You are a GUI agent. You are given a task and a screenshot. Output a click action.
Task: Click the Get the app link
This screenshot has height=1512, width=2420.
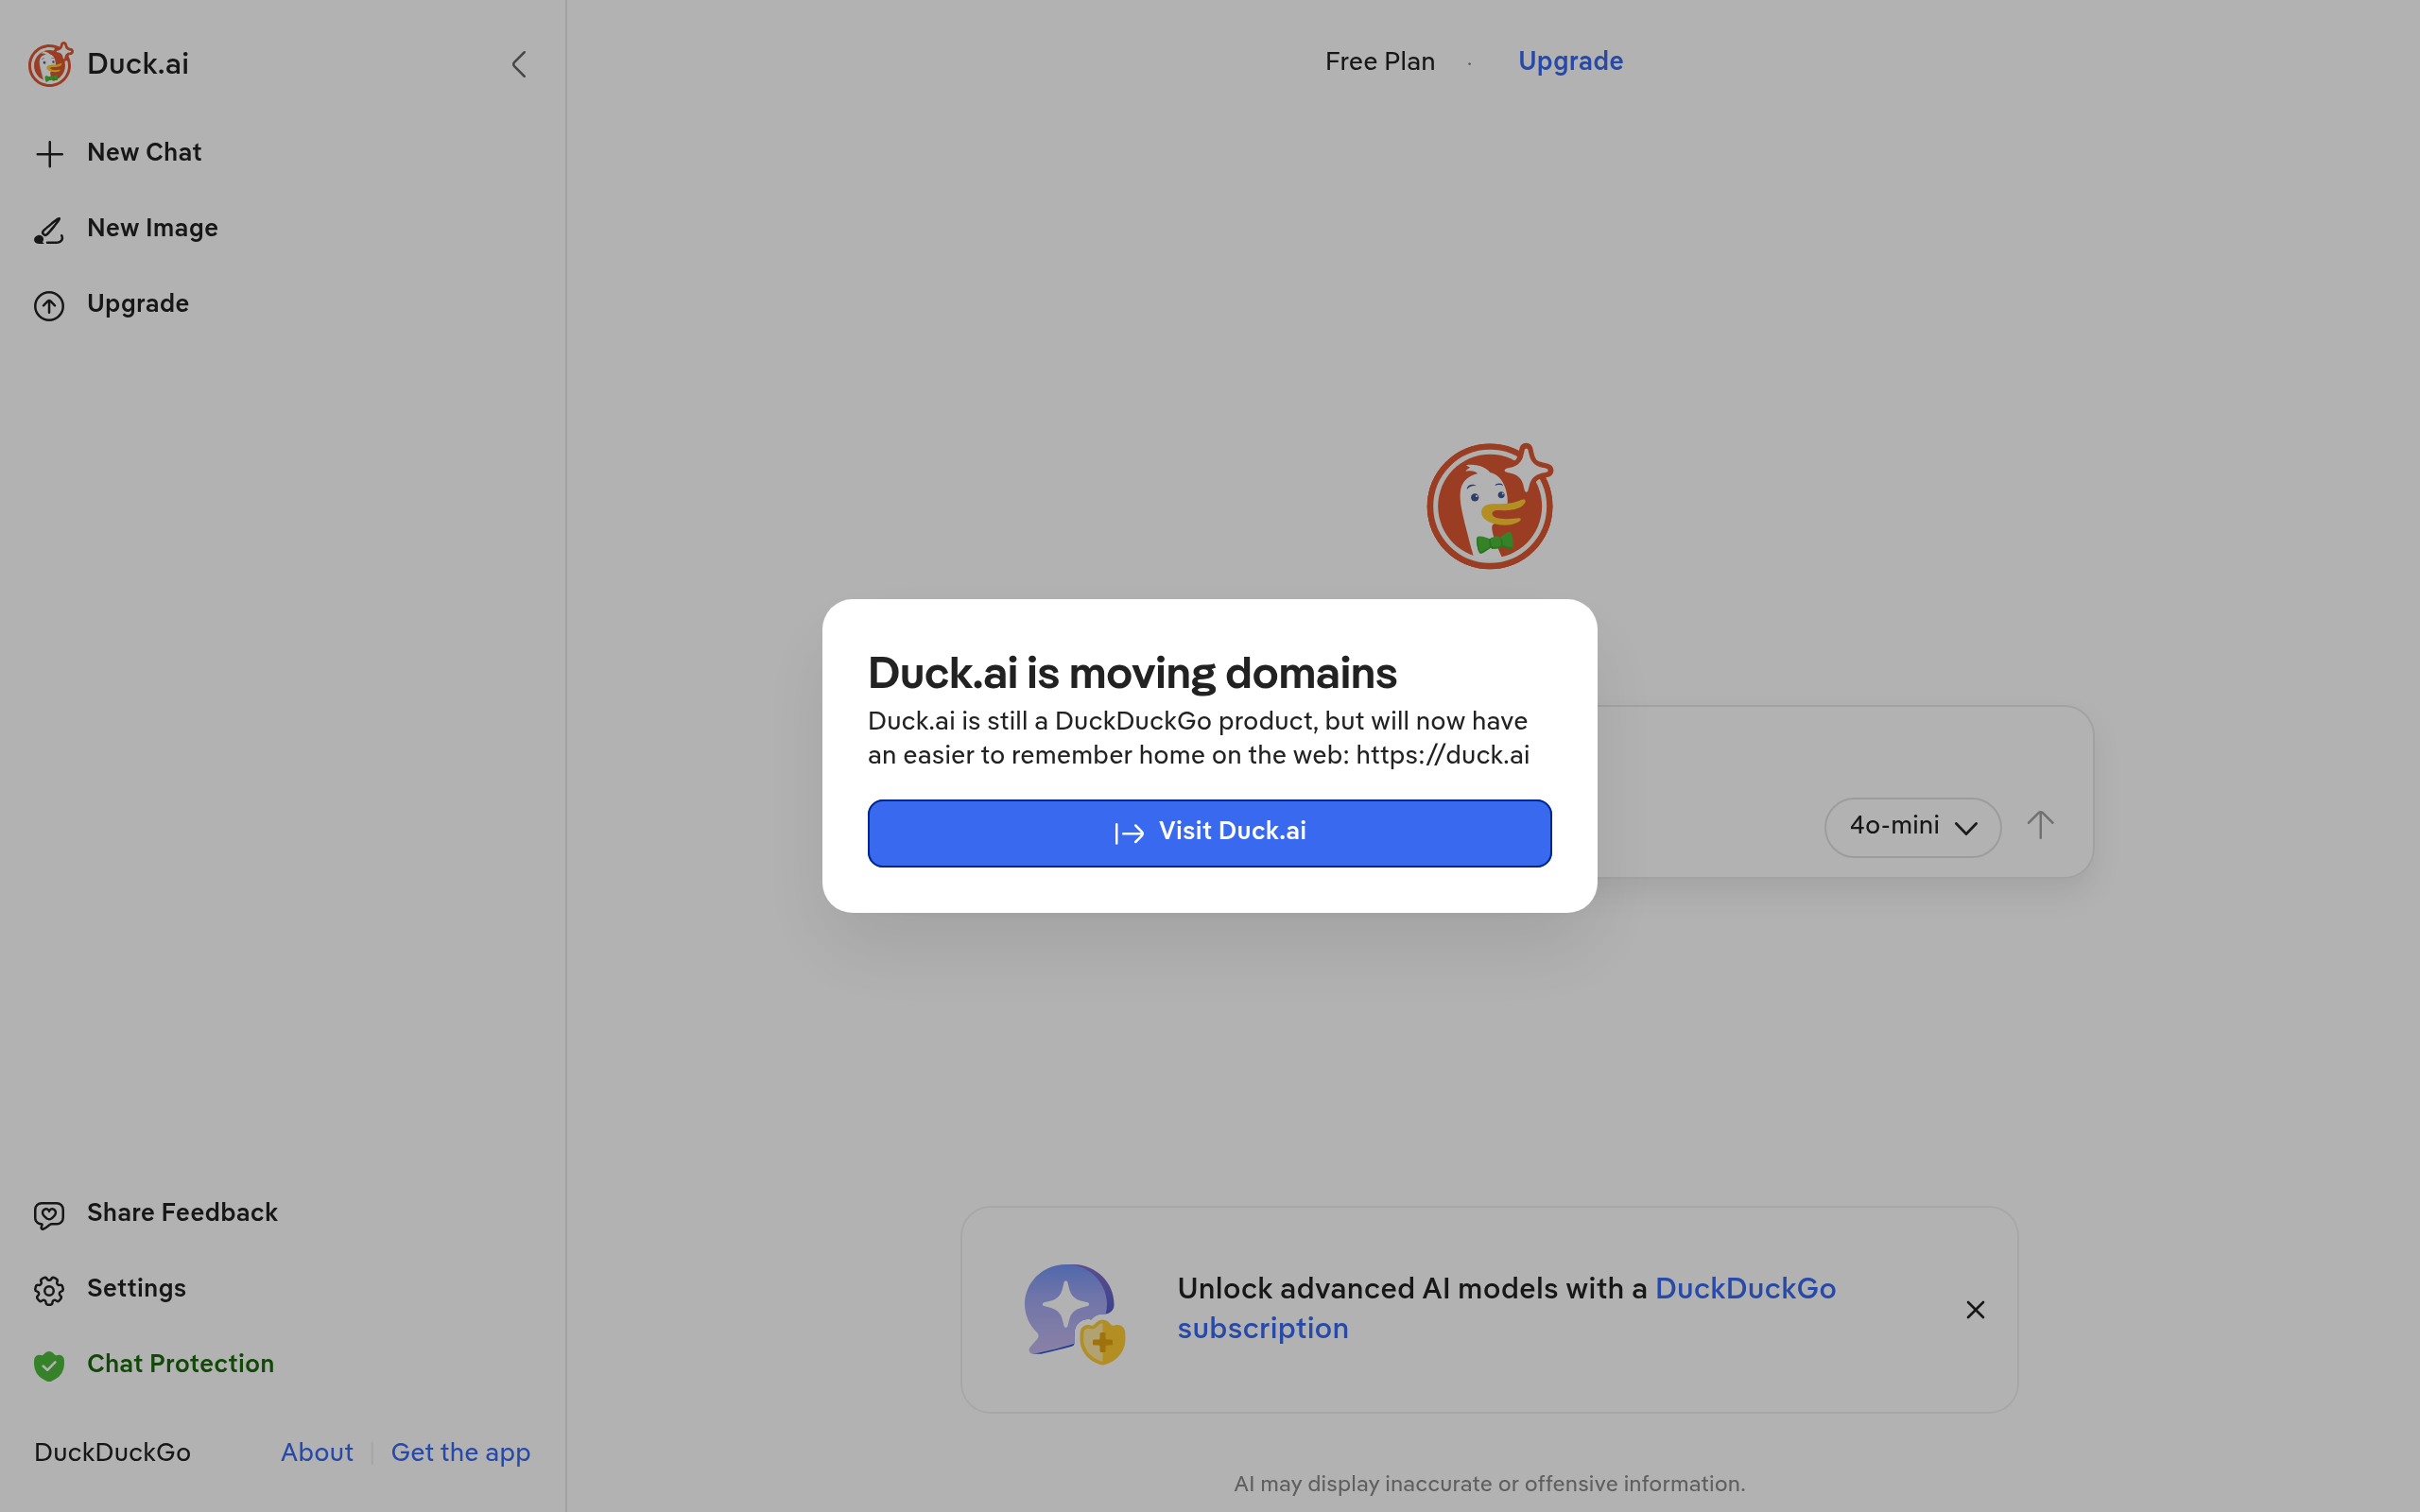460,1452
